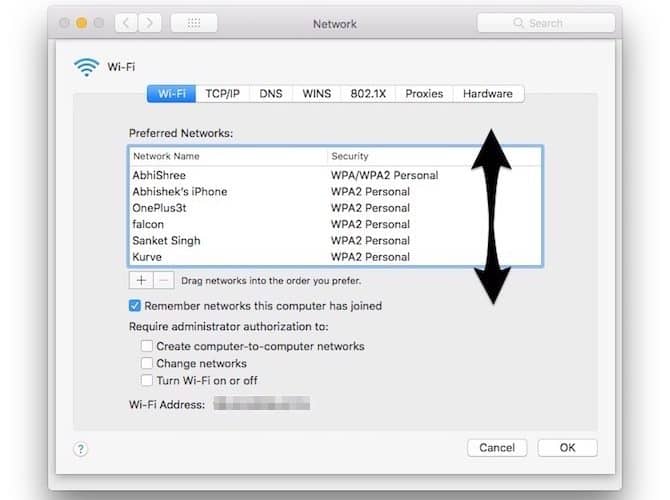Click the help question mark button
Viewport: 670px width, 500px height.
(x=80, y=449)
